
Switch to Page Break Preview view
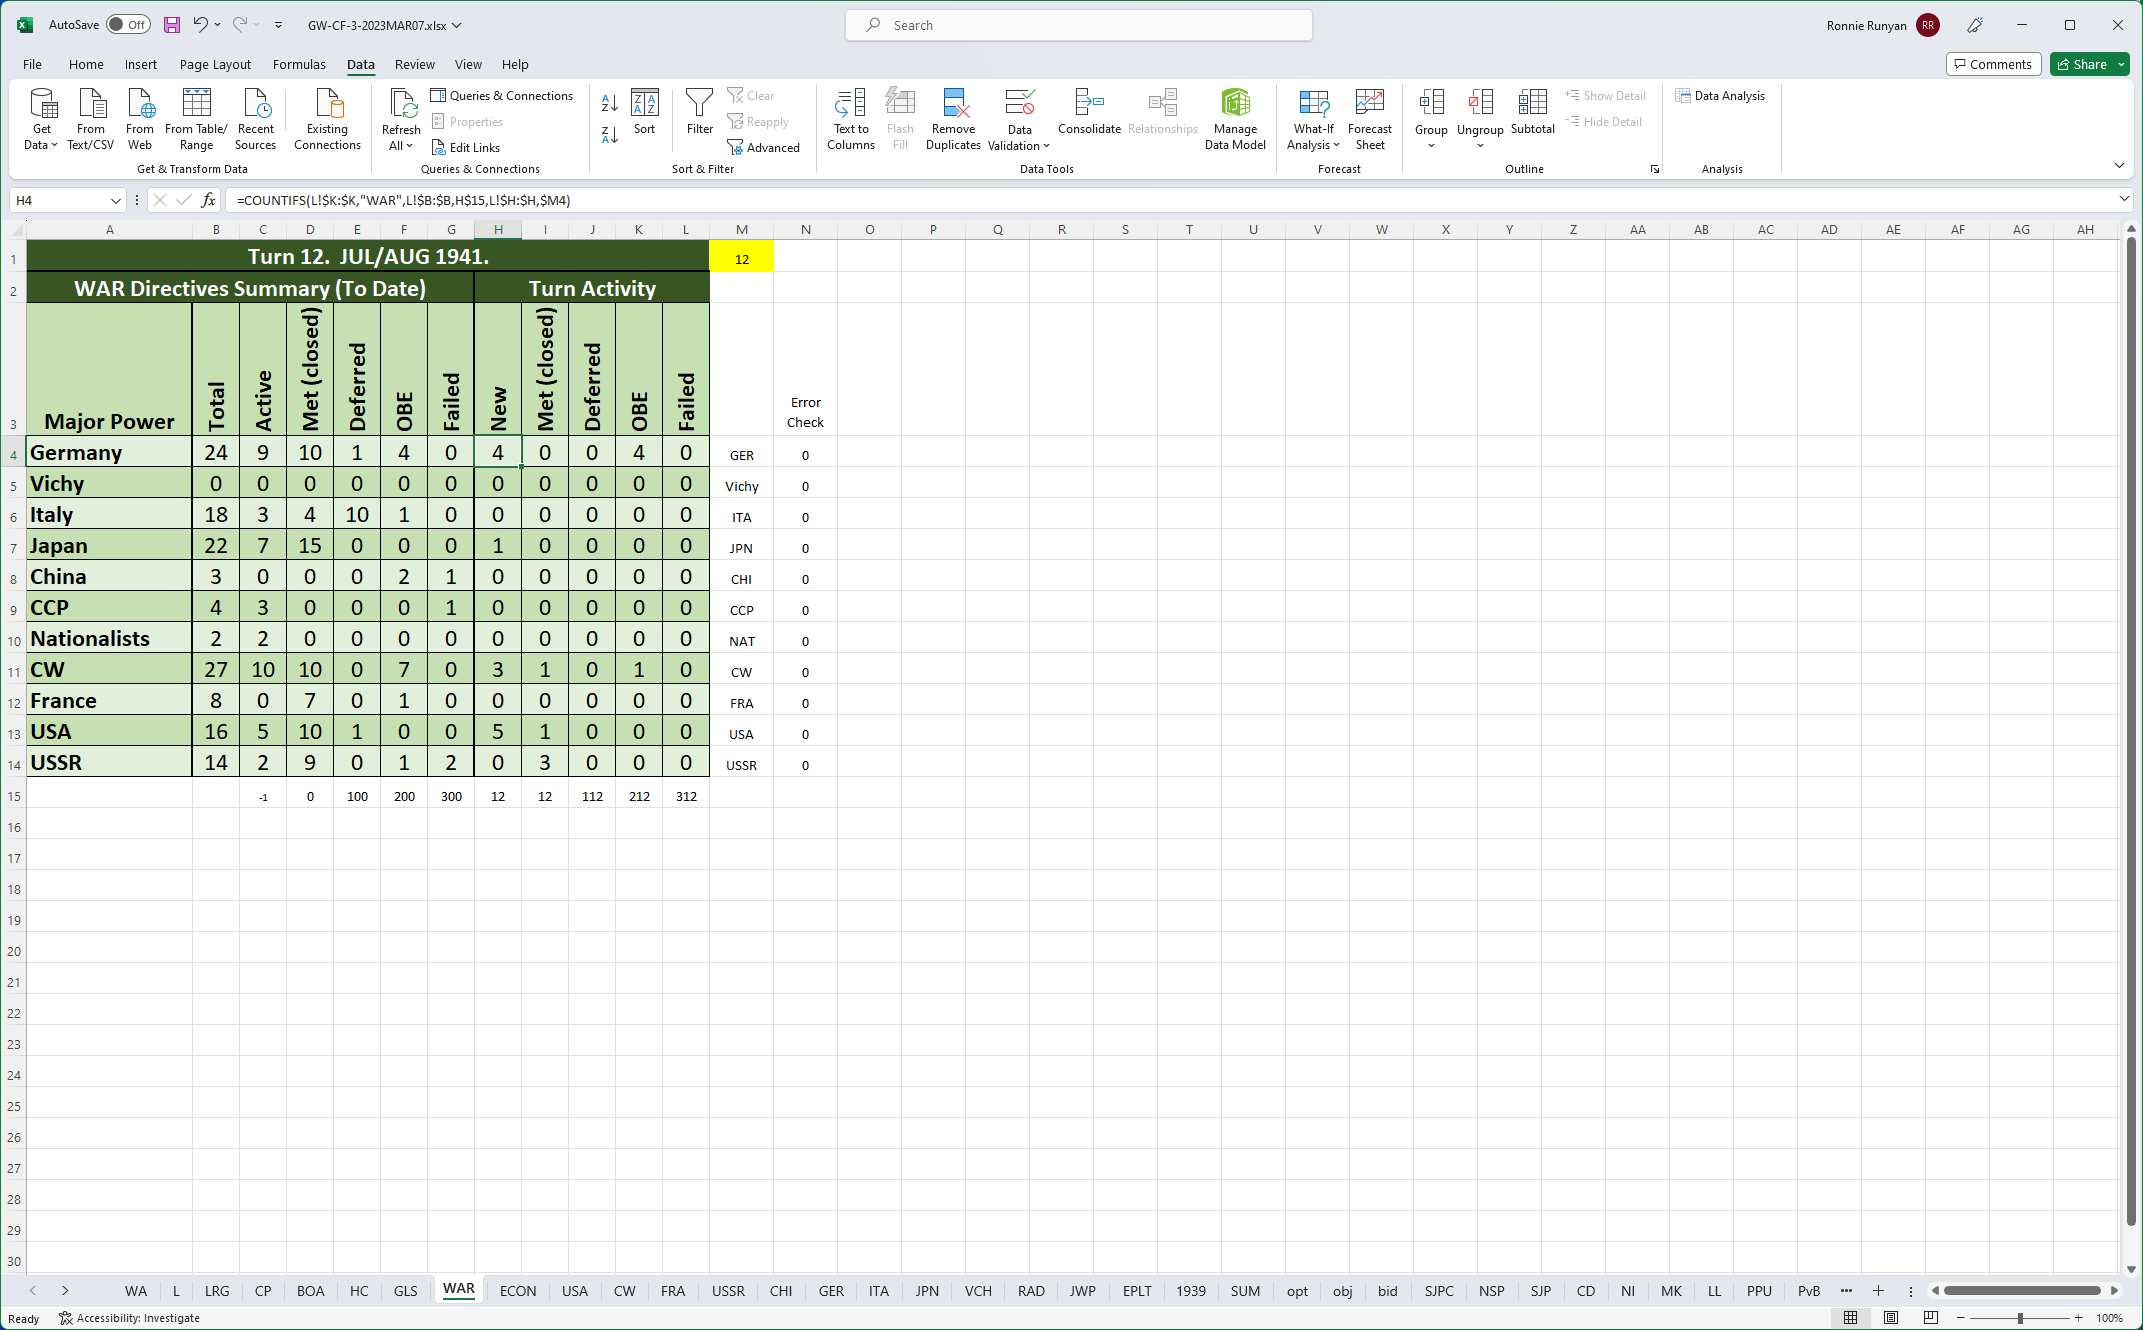[x=1930, y=1318]
